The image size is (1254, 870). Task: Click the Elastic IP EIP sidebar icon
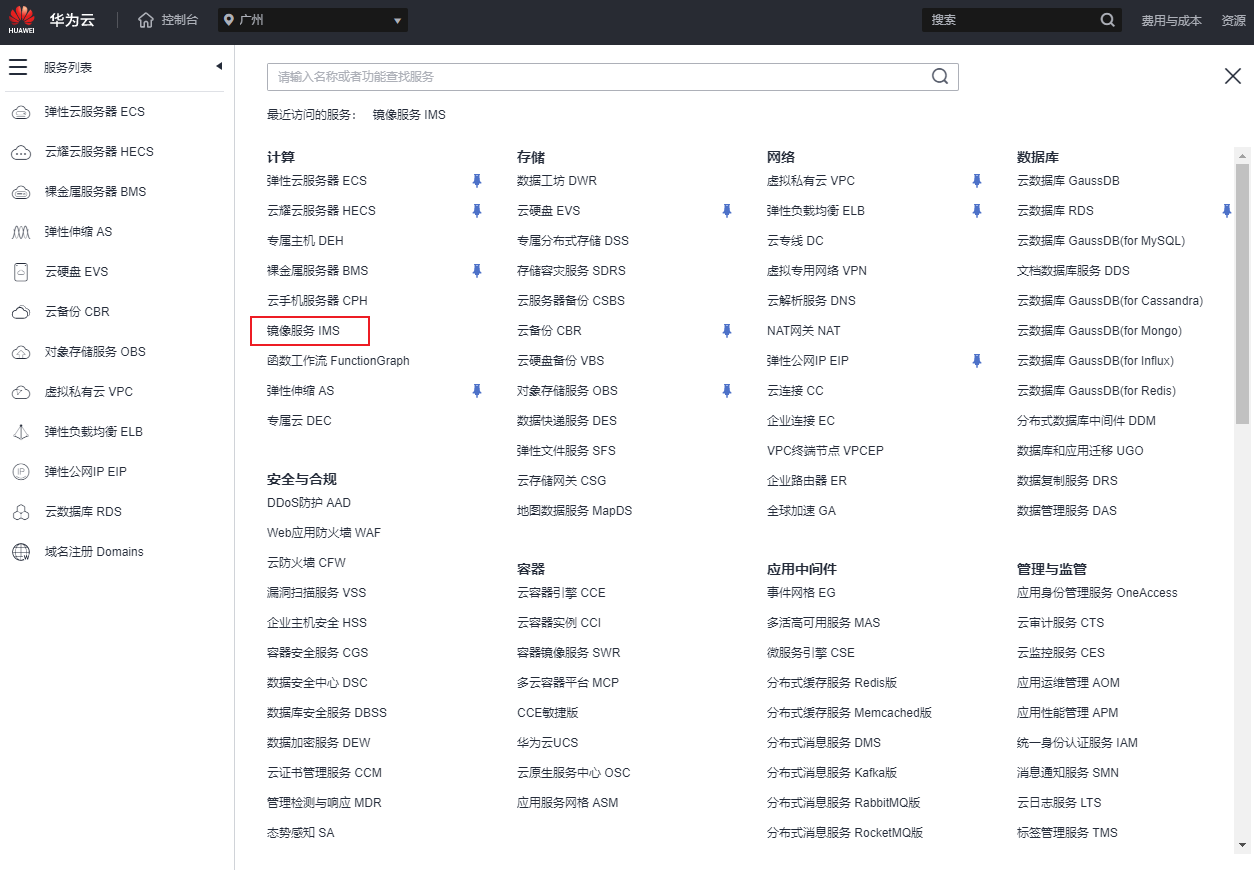(21, 472)
